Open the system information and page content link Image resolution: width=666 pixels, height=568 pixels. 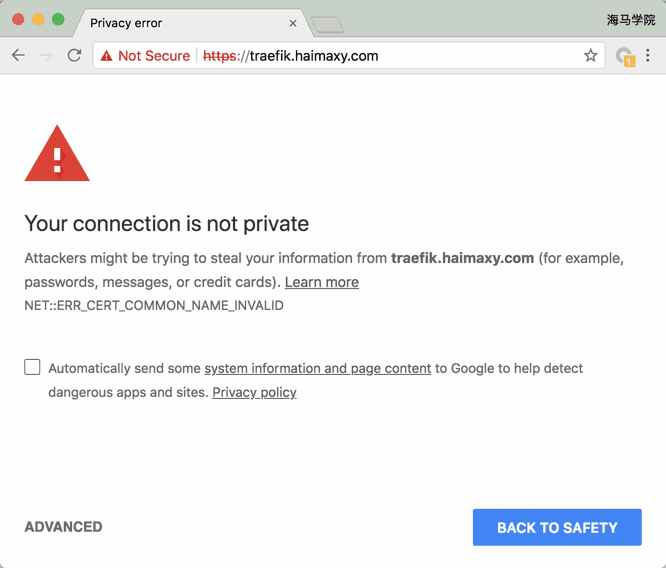318,368
